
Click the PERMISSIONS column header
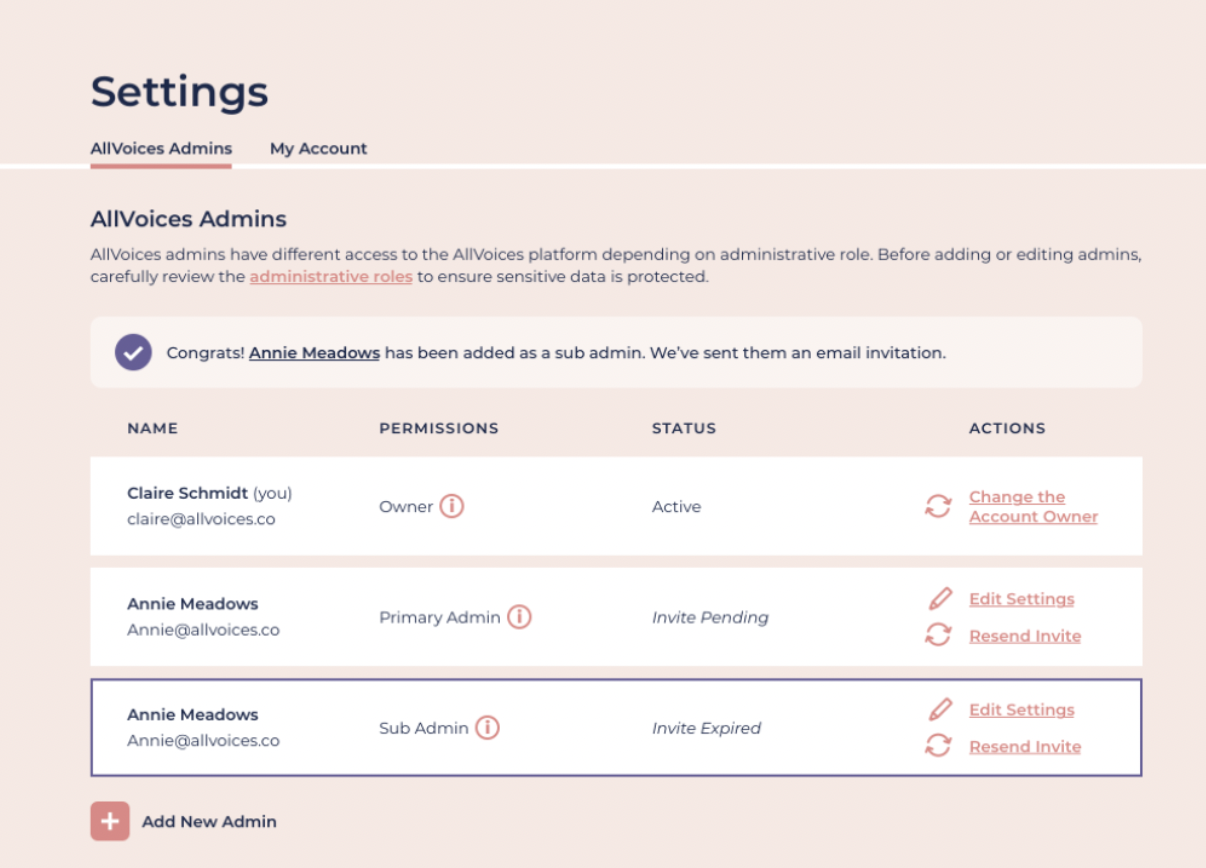tap(439, 428)
